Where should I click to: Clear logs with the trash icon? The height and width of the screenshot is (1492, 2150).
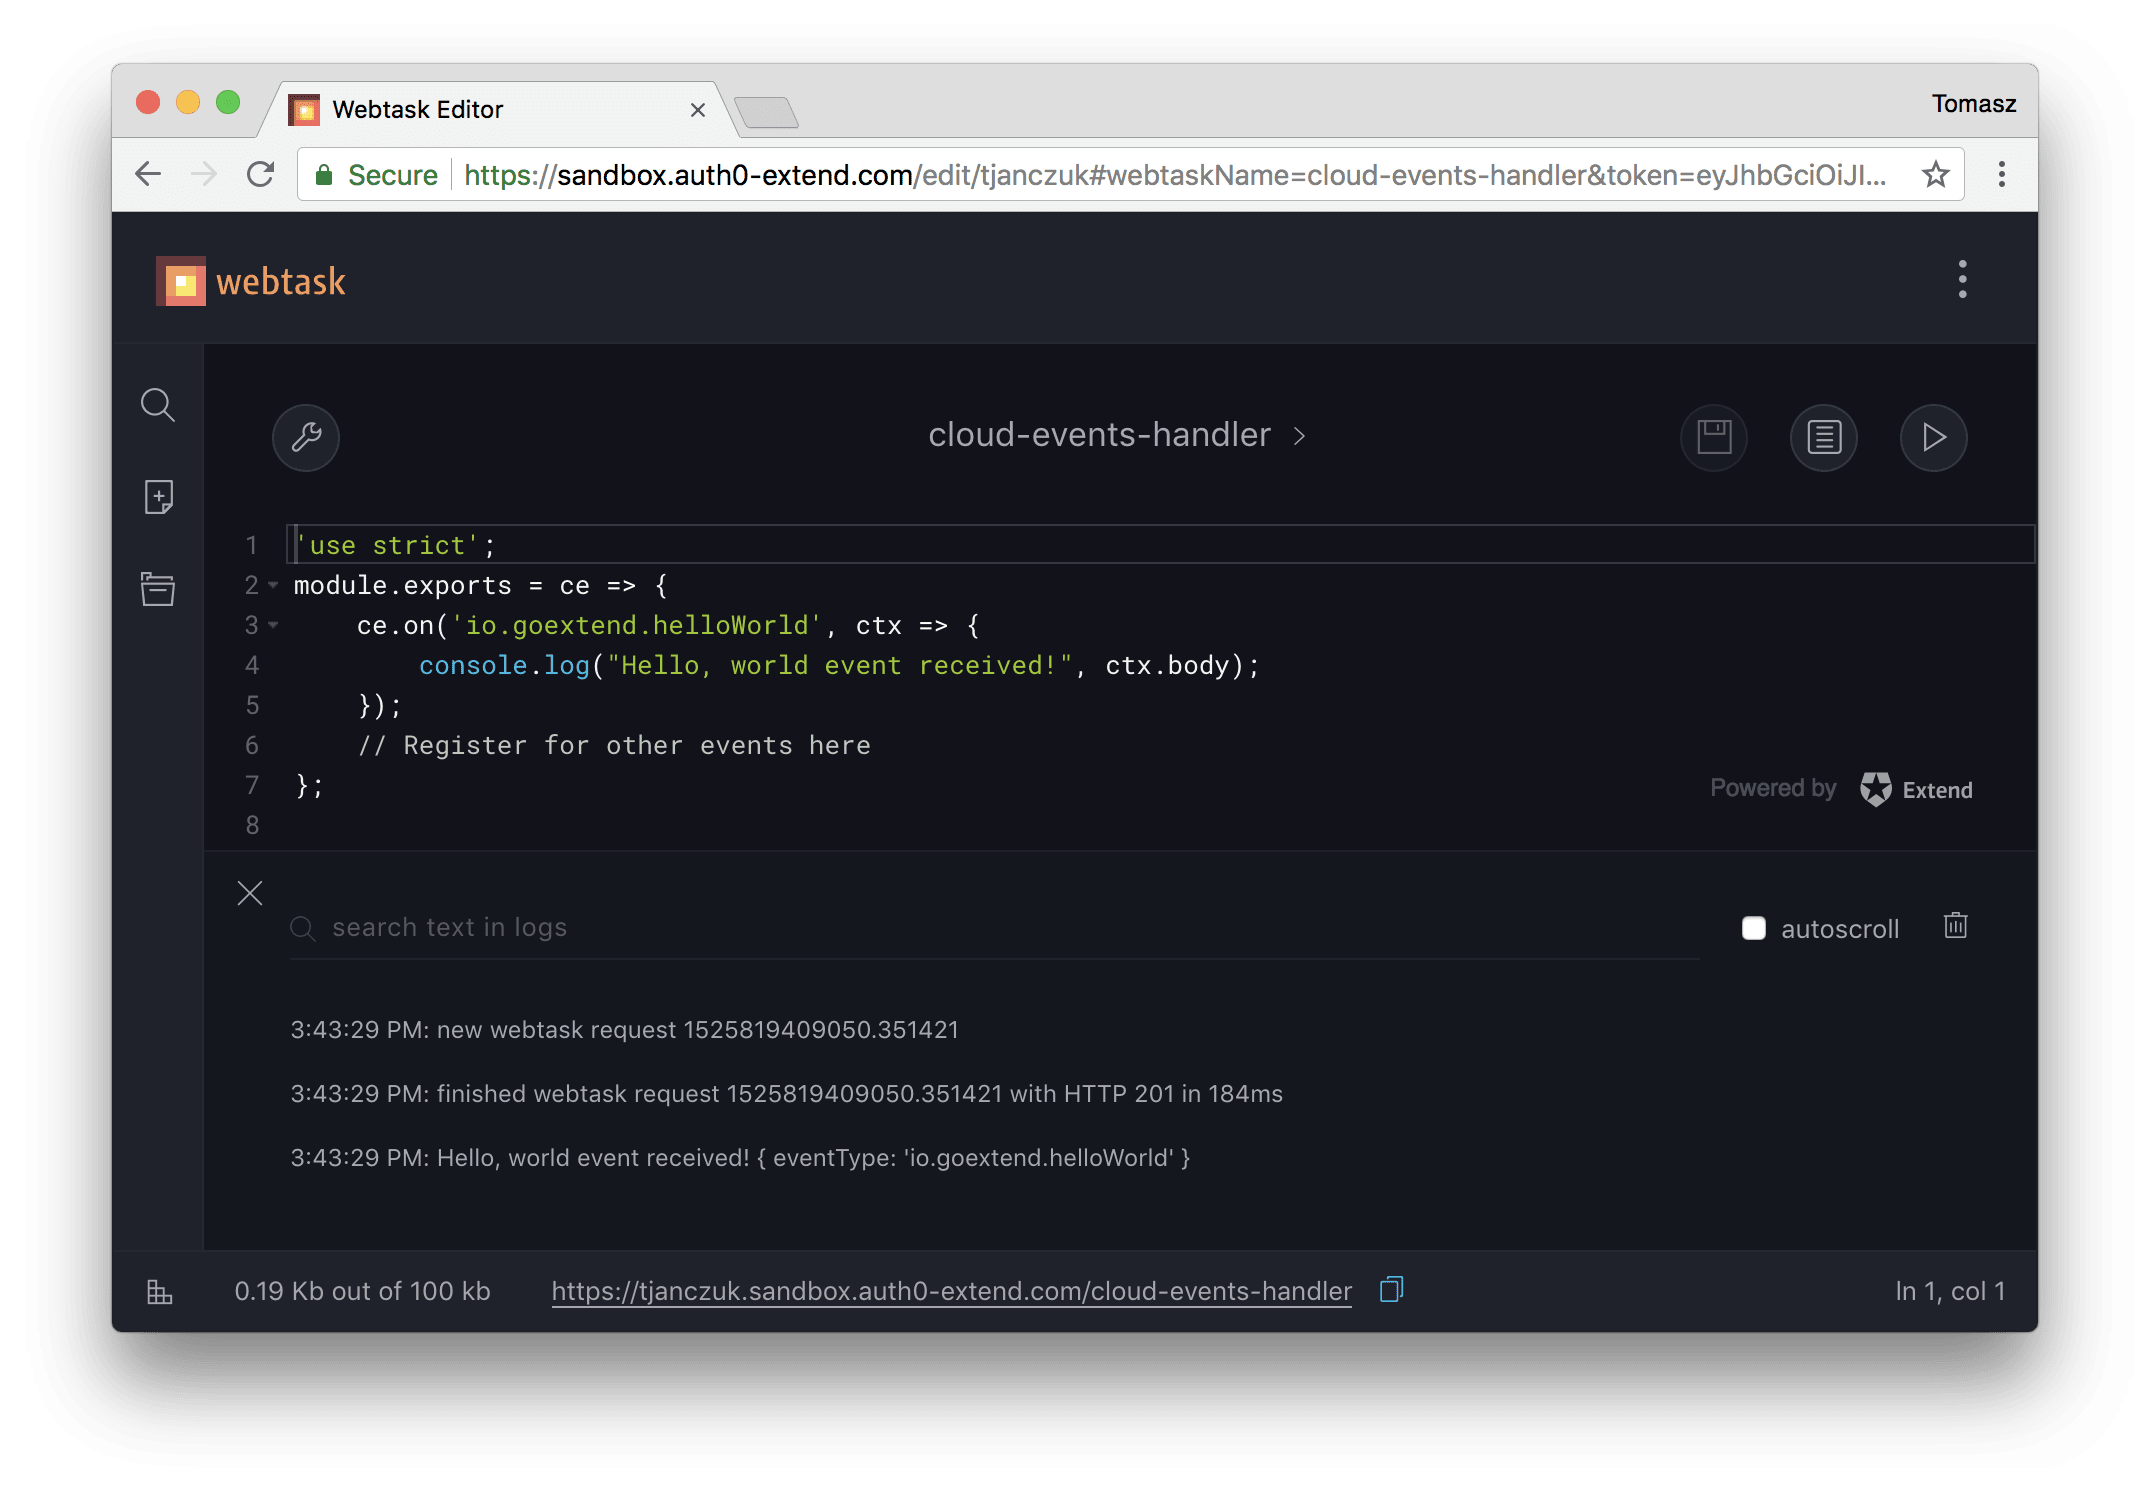[x=1956, y=926]
